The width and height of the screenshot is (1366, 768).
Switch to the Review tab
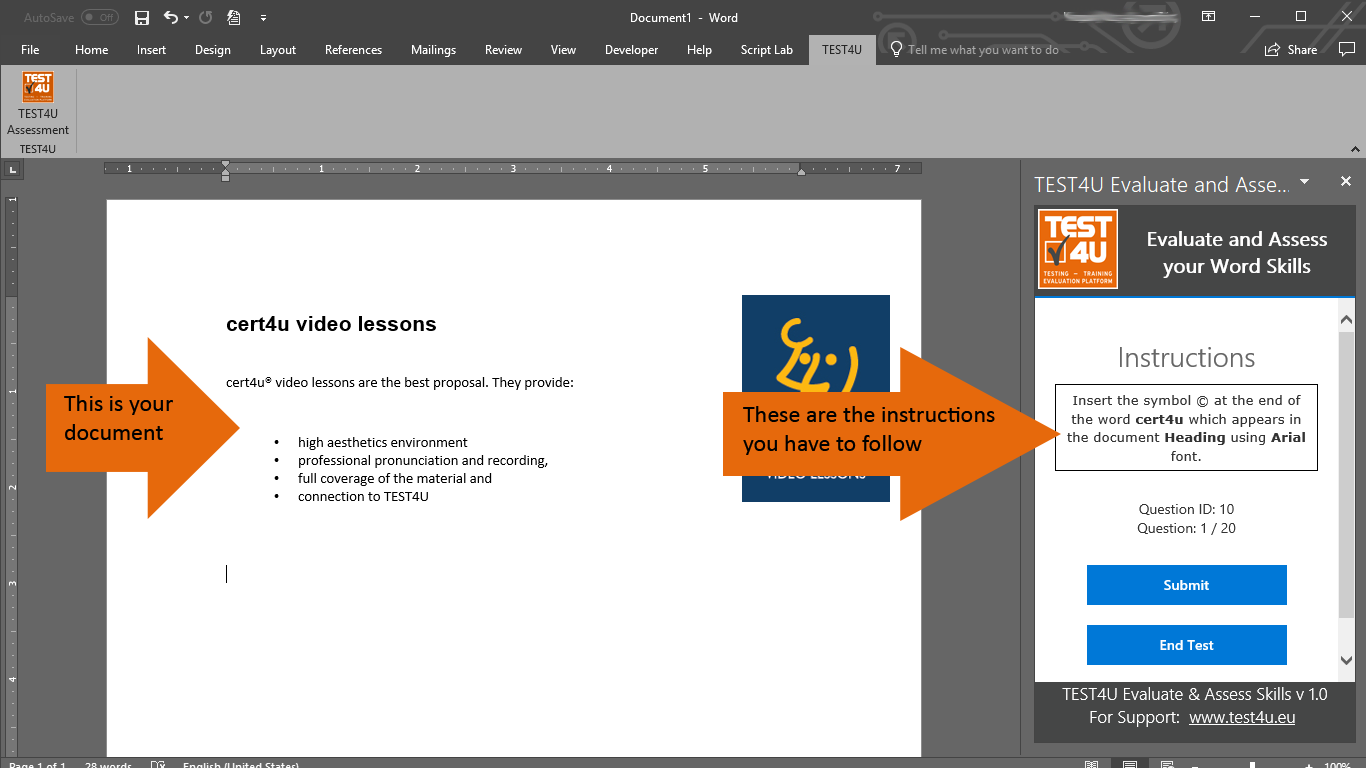[x=504, y=50]
